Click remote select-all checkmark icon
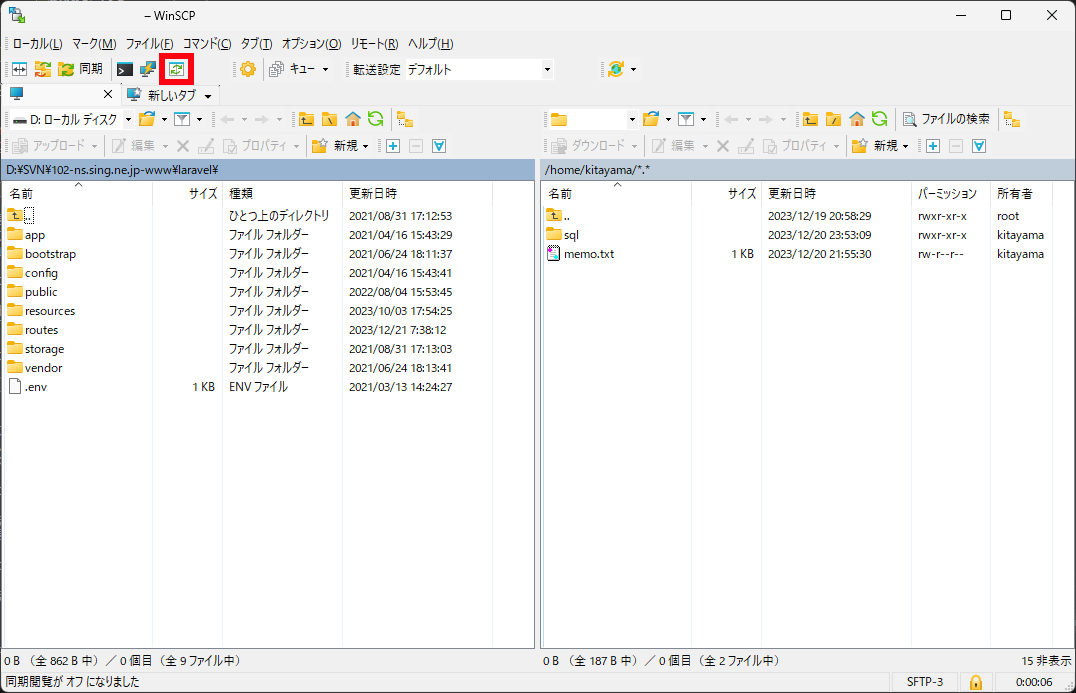This screenshot has width=1076, height=693. coord(979,145)
